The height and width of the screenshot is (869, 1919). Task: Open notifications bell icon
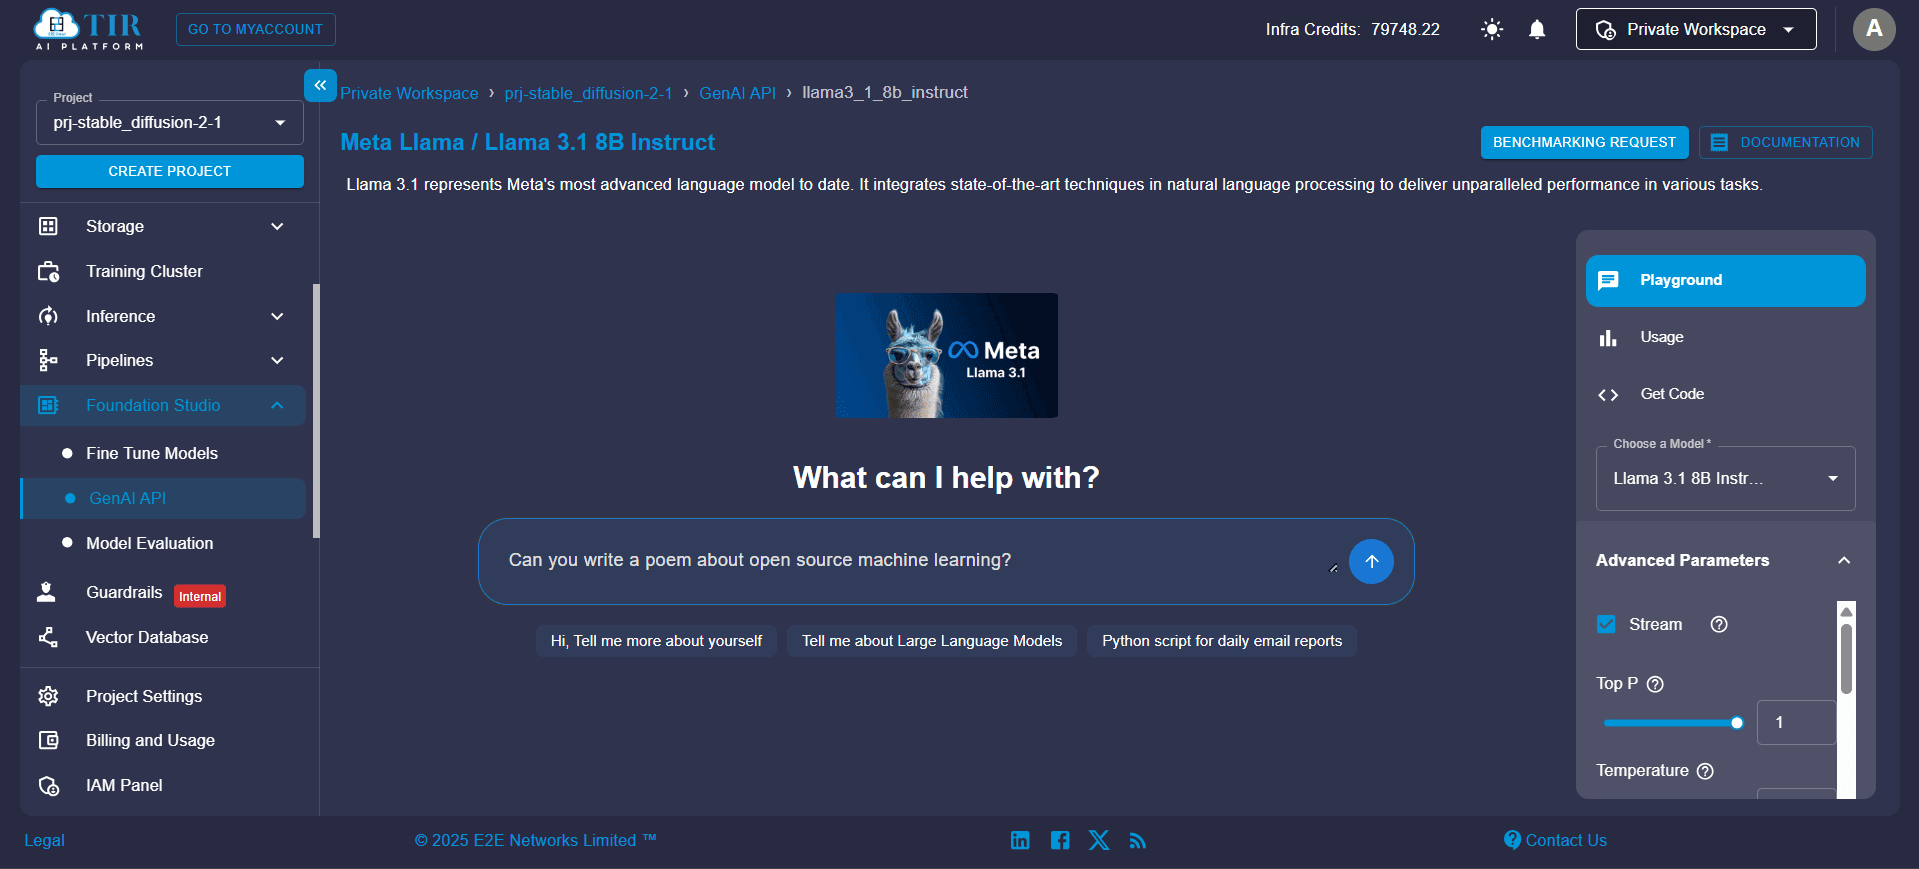[x=1537, y=29]
